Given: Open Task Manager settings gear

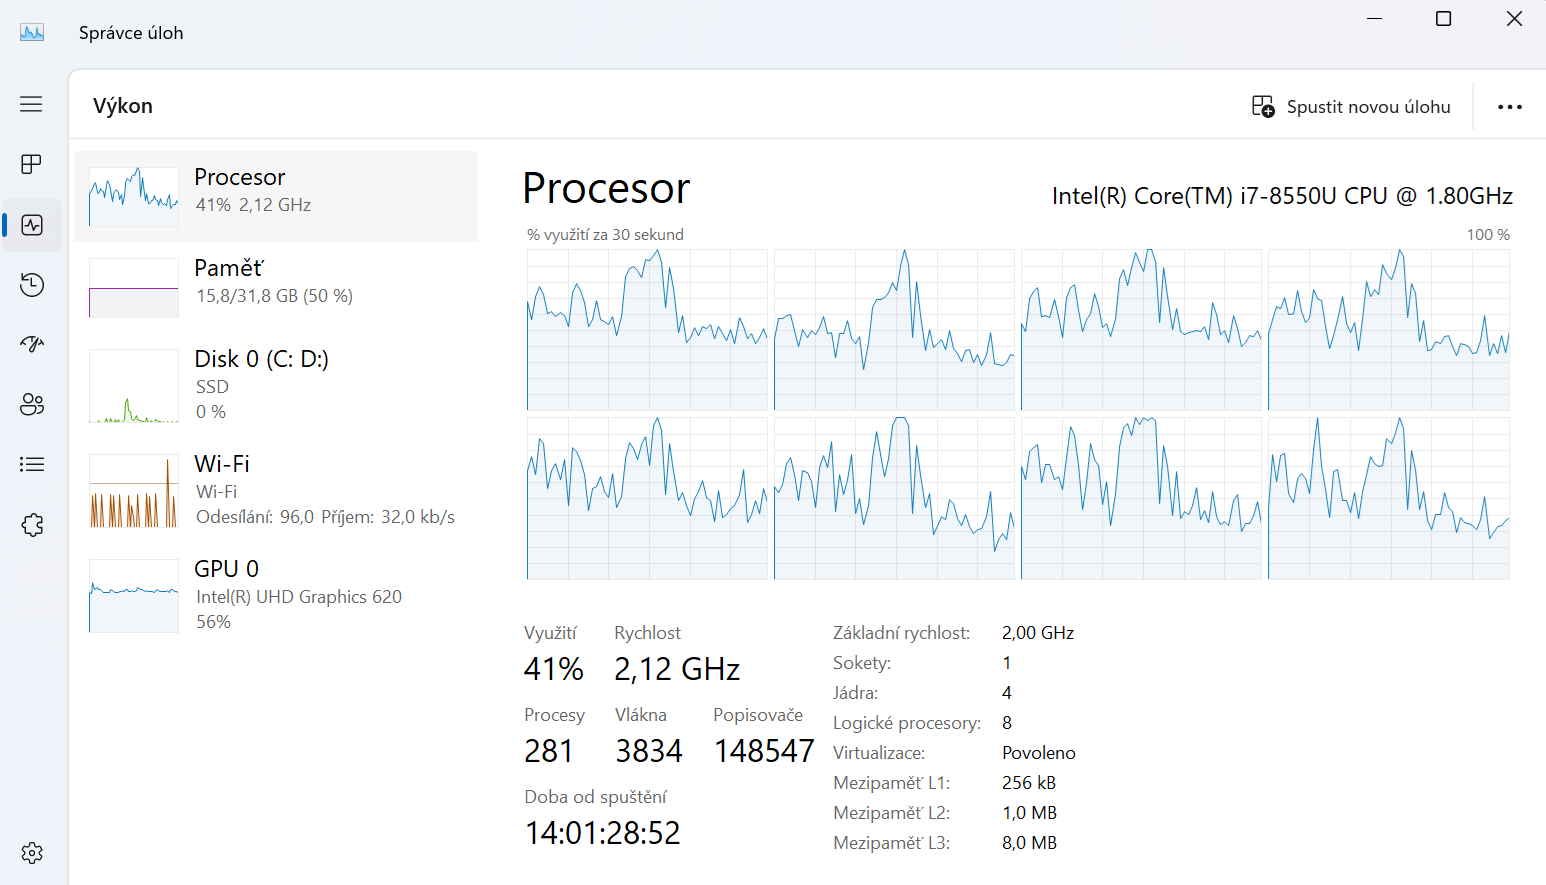Looking at the screenshot, I should 32,853.
